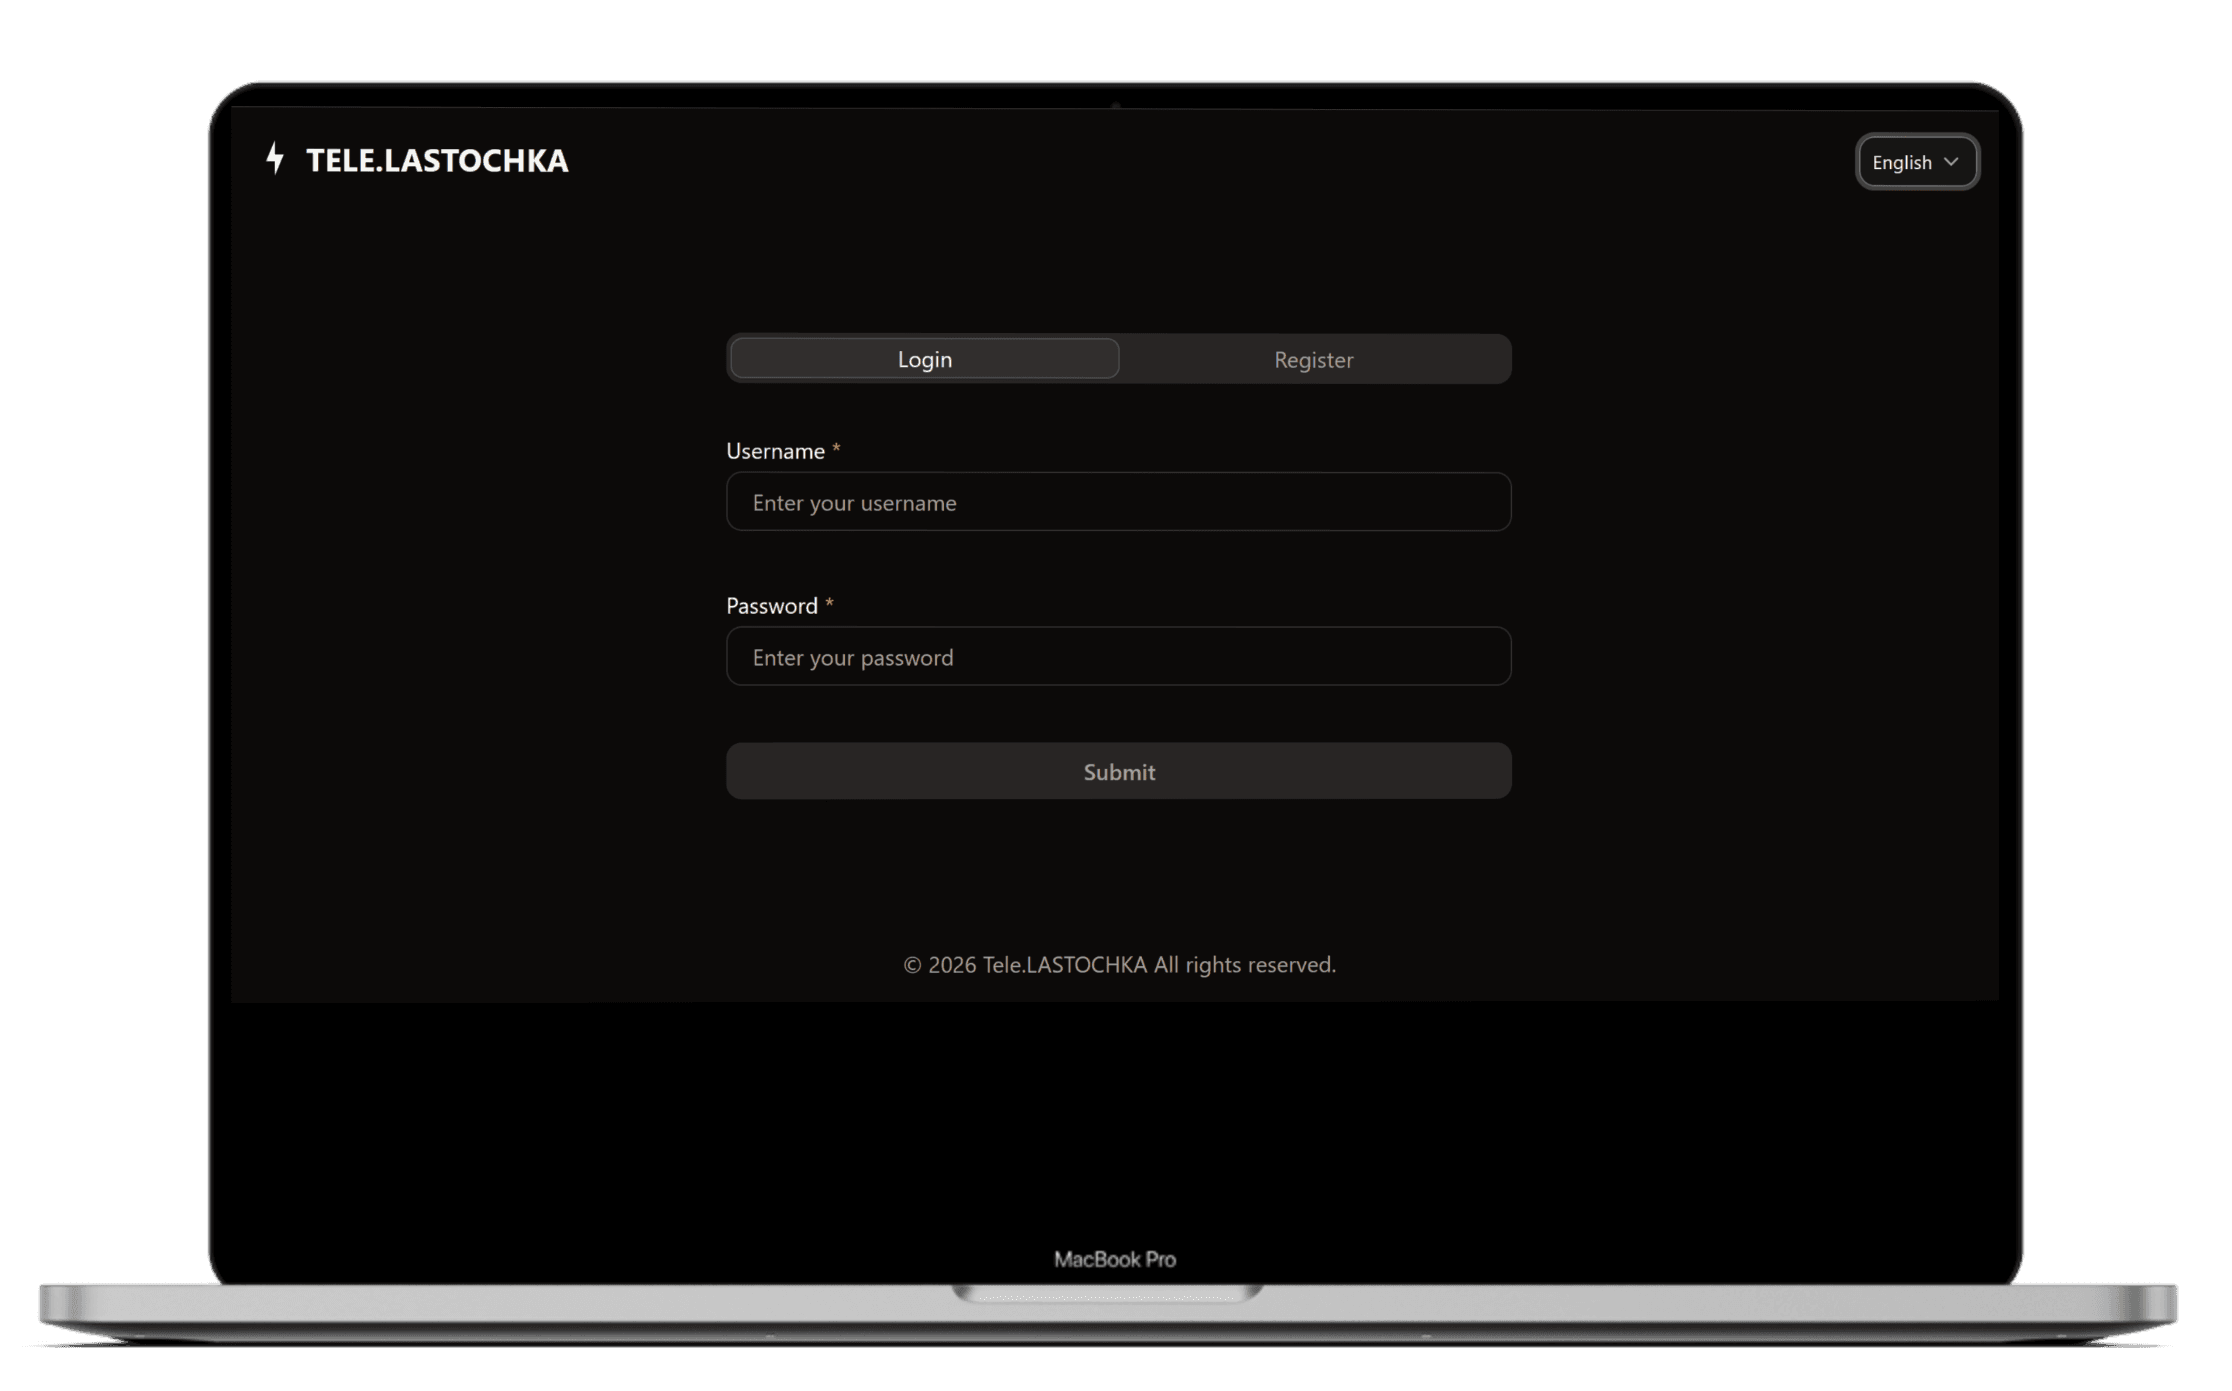This screenshot has width=2232, height=1391.
Task: Switch to the Login tab
Action: [924, 359]
